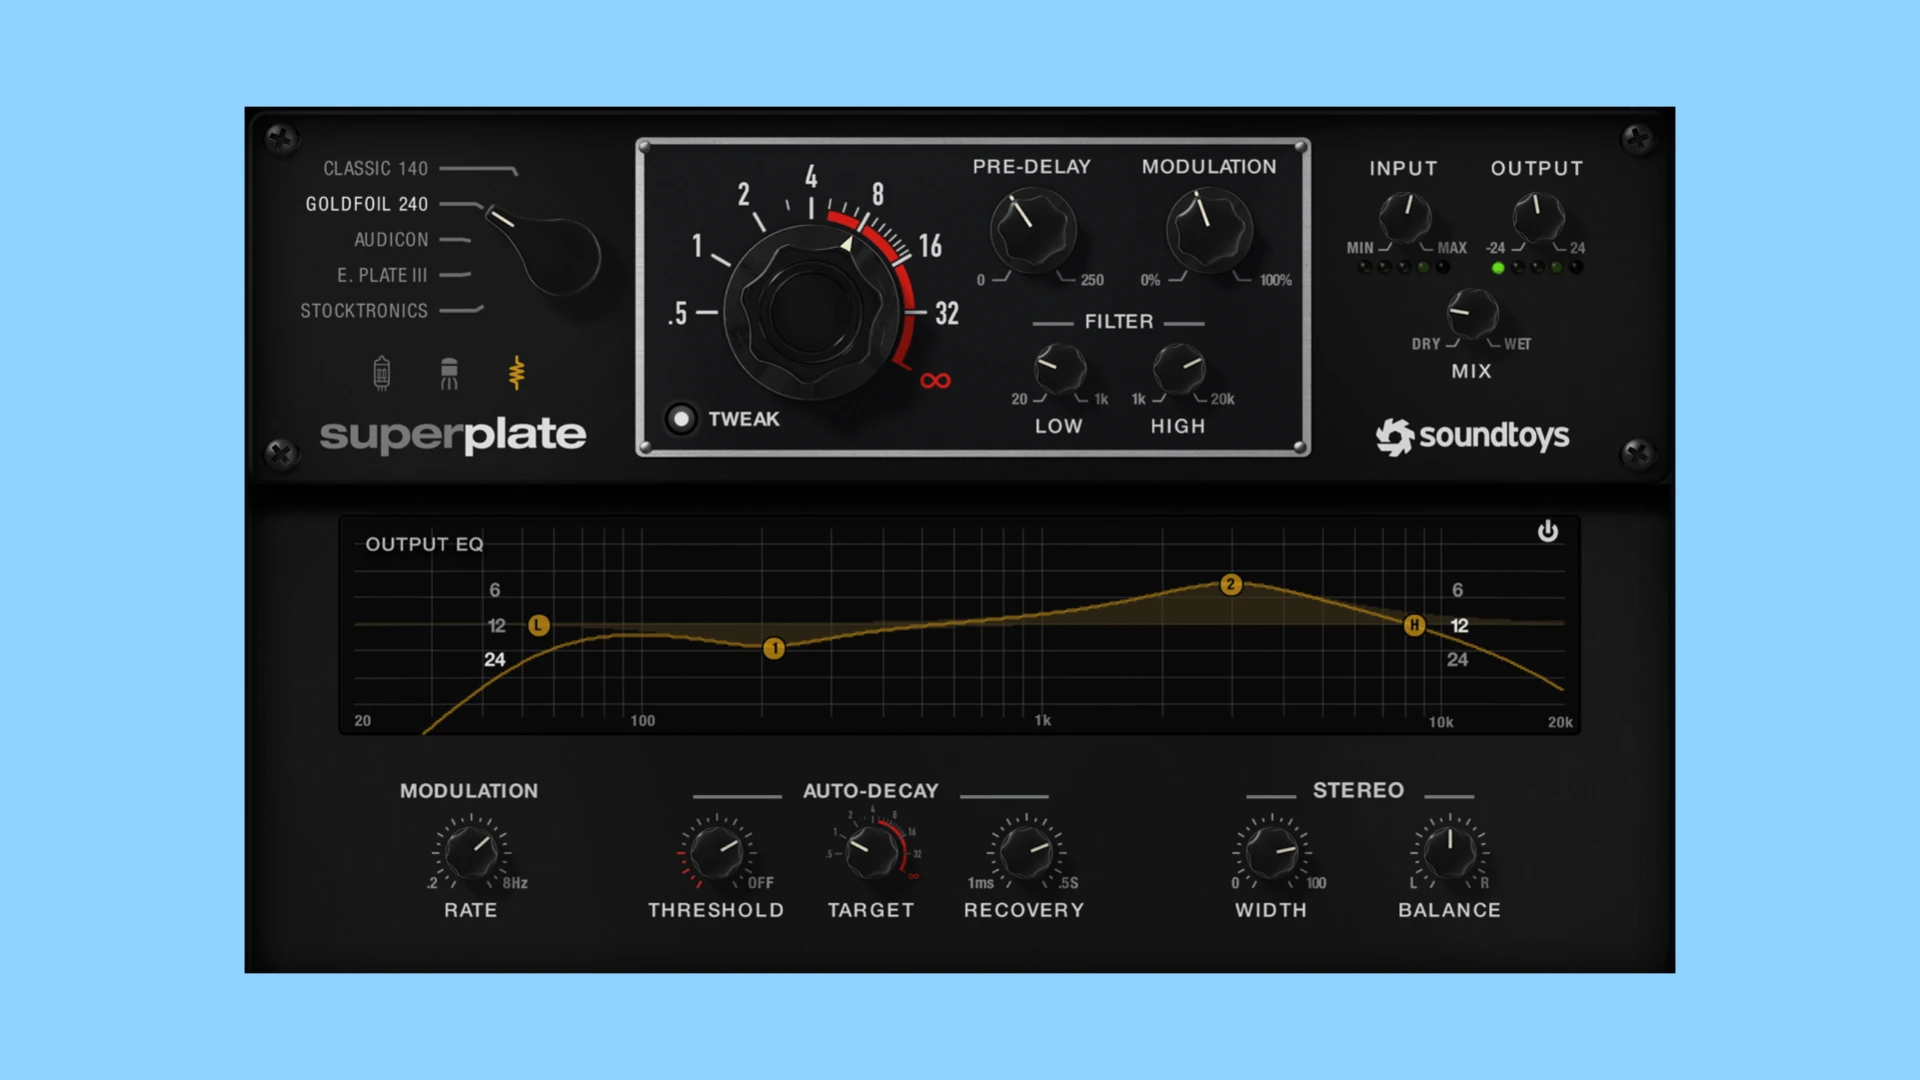The height and width of the screenshot is (1080, 1920).
Task: Click the green output level LED
Action: click(x=1498, y=268)
